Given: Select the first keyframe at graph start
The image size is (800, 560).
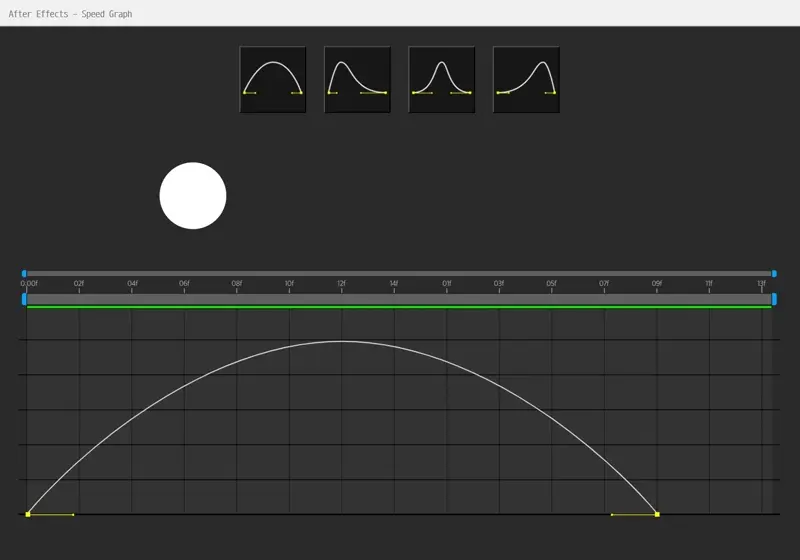Looking at the screenshot, I should (x=28, y=514).
